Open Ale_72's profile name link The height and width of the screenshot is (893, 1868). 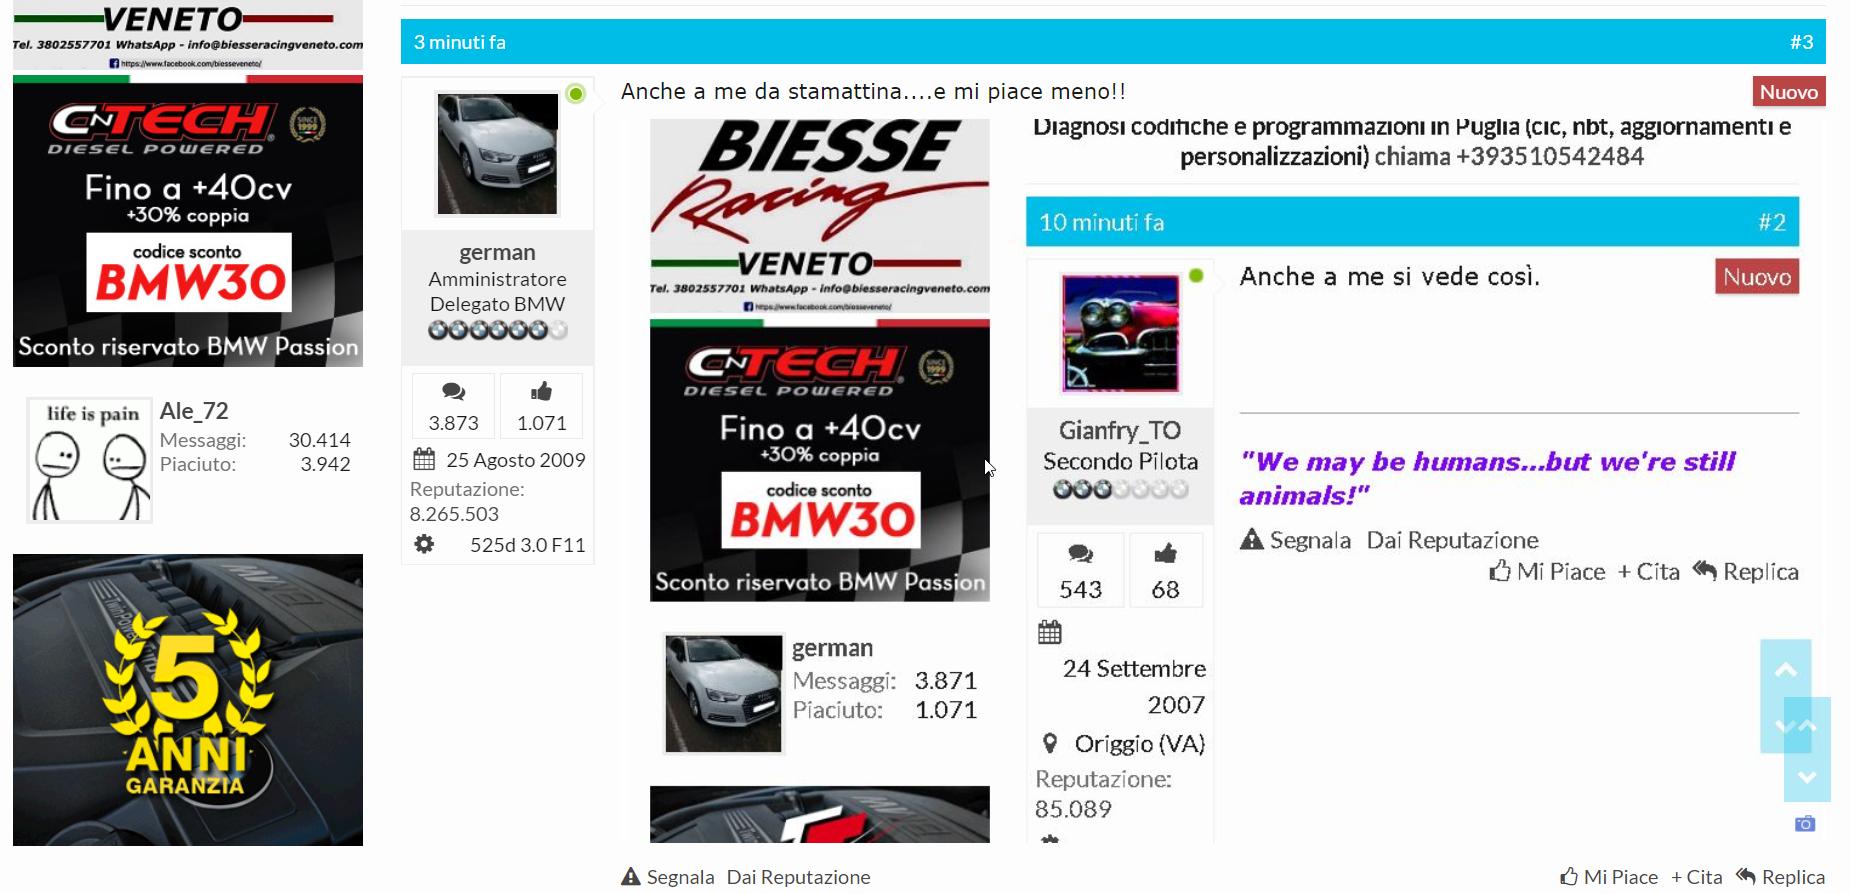[194, 411]
